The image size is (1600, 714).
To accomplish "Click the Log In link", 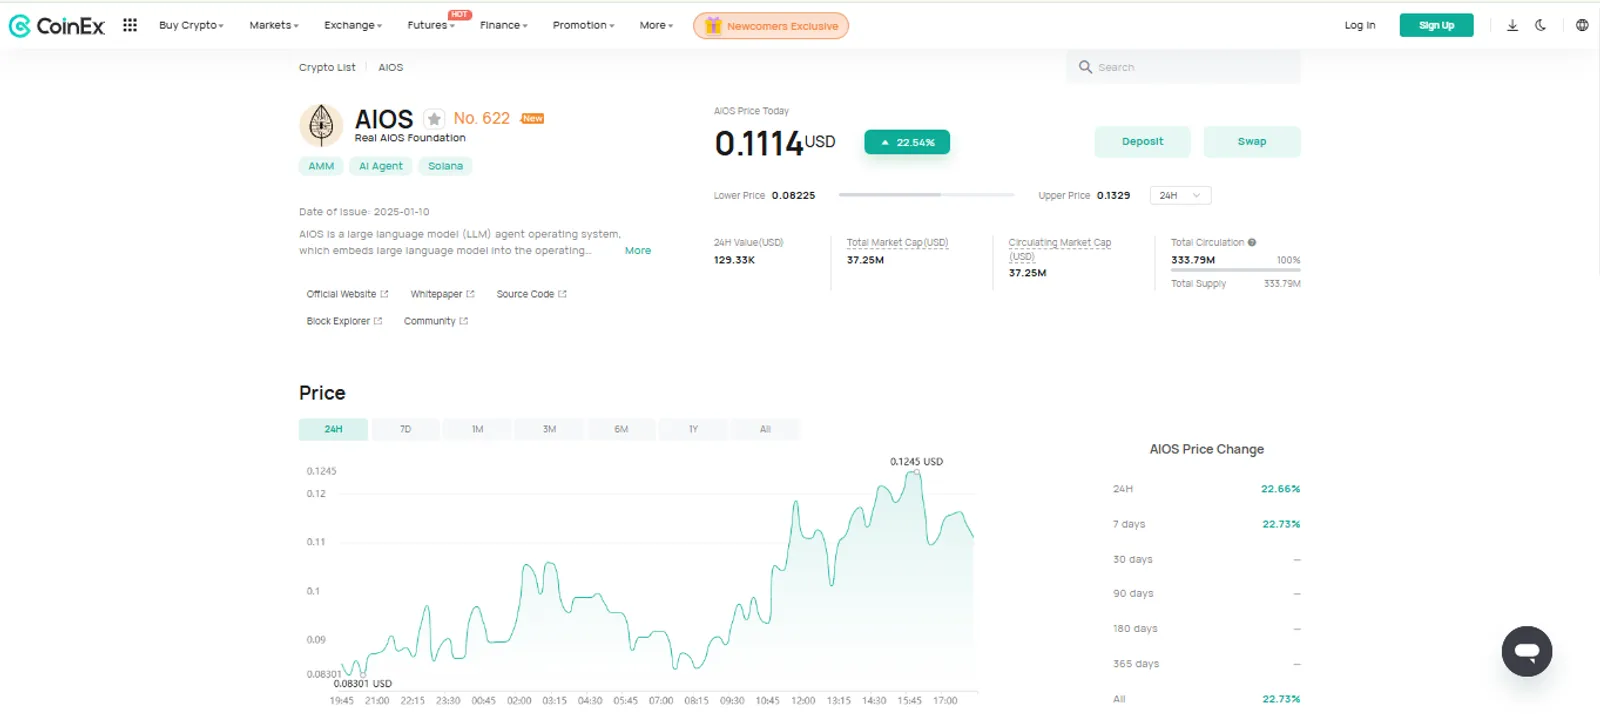I will [x=1359, y=25].
